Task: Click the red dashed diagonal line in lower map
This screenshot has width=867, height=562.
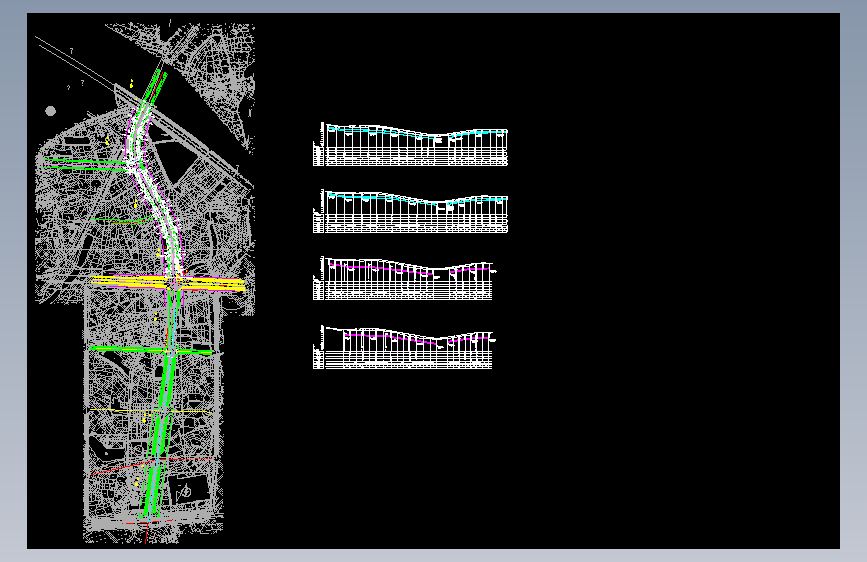Action: point(151,465)
